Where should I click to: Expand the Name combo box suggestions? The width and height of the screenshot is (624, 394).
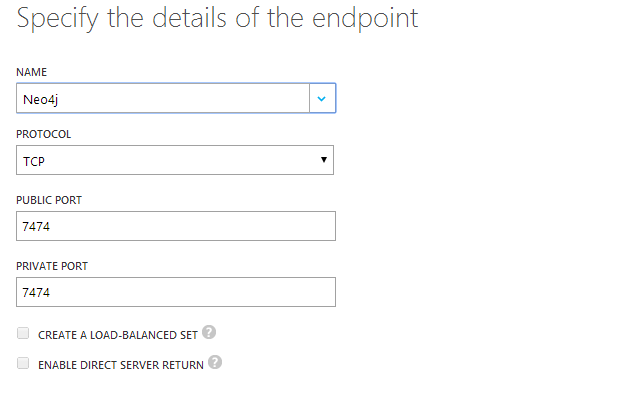click(x=322, y=98)
